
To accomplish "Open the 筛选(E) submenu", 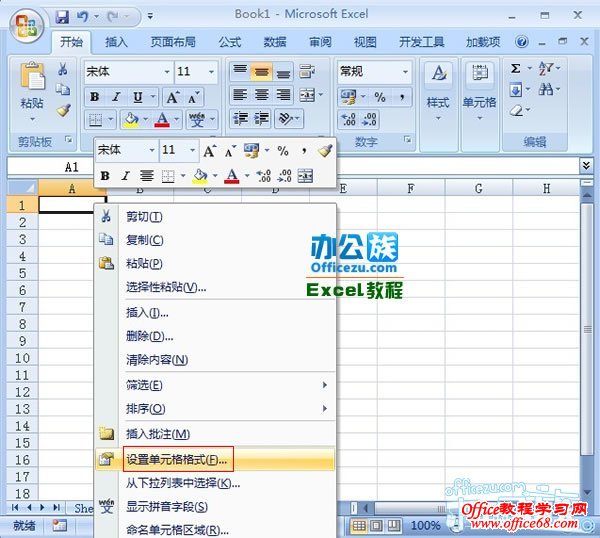I will coord(215,385).
